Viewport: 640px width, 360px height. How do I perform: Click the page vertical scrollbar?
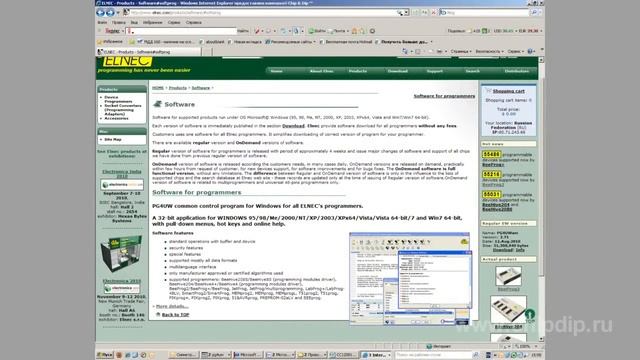(x=541, y=200)
